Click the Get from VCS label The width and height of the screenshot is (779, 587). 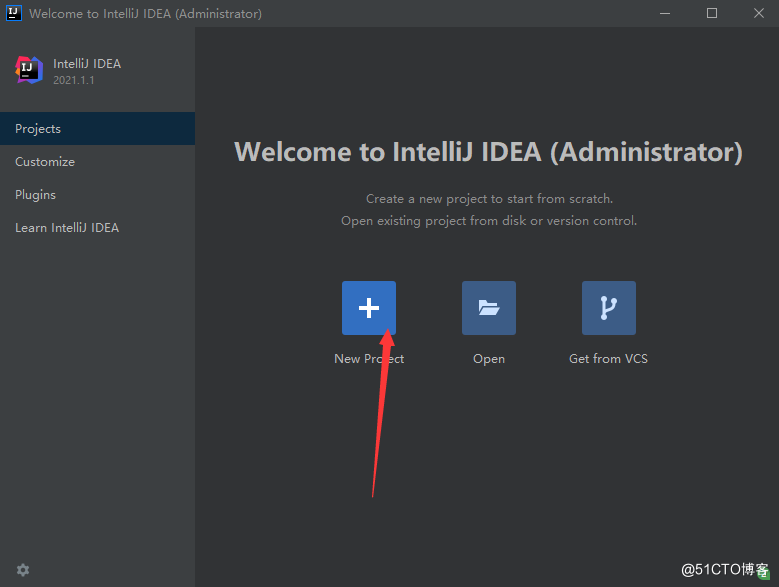[609, 359]
